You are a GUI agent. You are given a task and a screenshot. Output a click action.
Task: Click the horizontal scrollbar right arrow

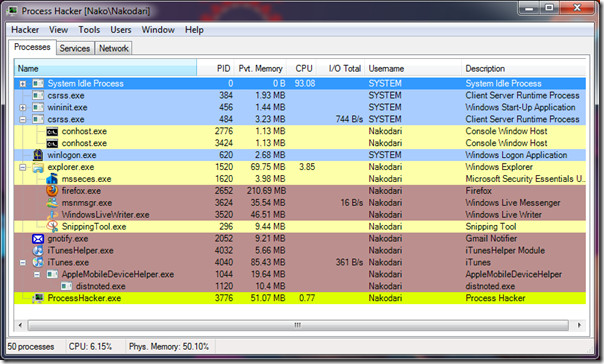pos(579,325)
